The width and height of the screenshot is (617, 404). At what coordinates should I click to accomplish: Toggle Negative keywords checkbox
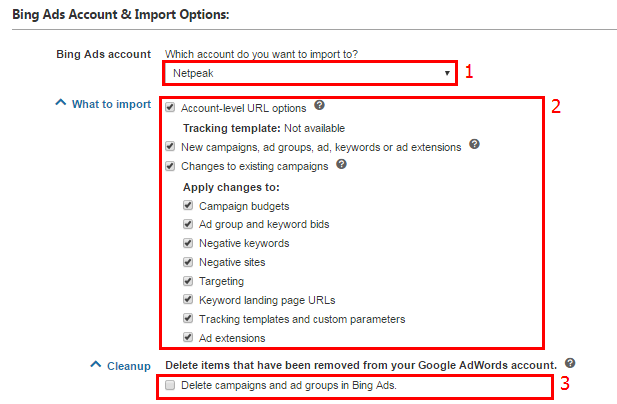tap(188, 243)
